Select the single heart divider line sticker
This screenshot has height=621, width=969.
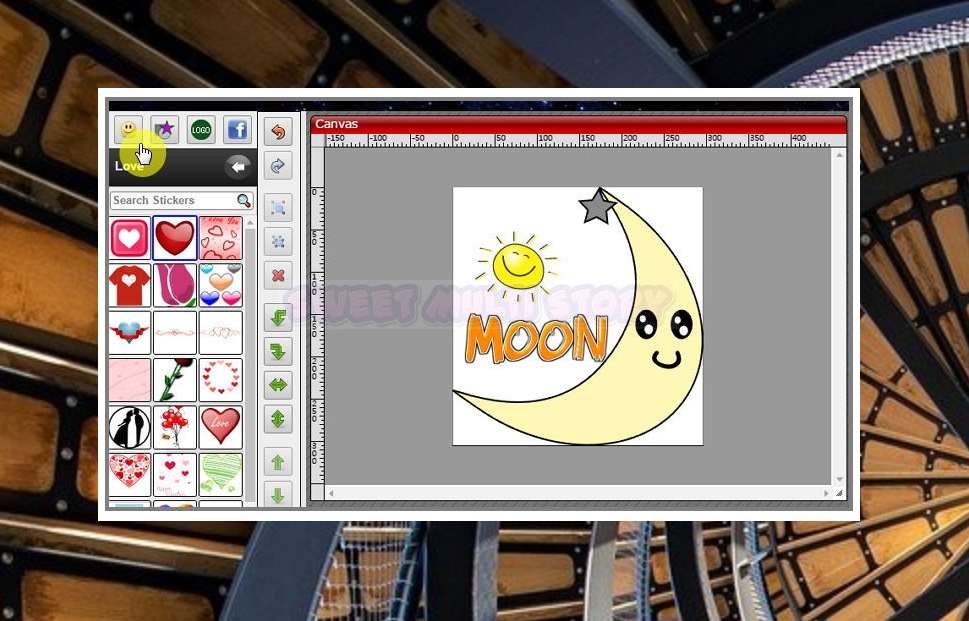[x=175, y=333]
